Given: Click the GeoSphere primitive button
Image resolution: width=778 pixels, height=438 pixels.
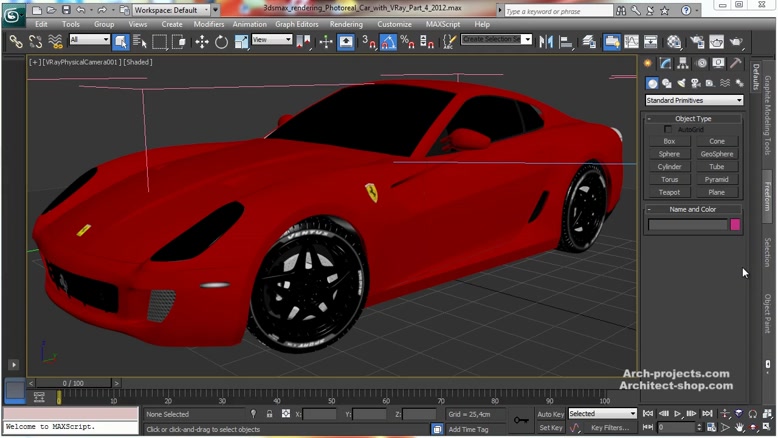Looking at the screenshot, I should pos(716,154).
